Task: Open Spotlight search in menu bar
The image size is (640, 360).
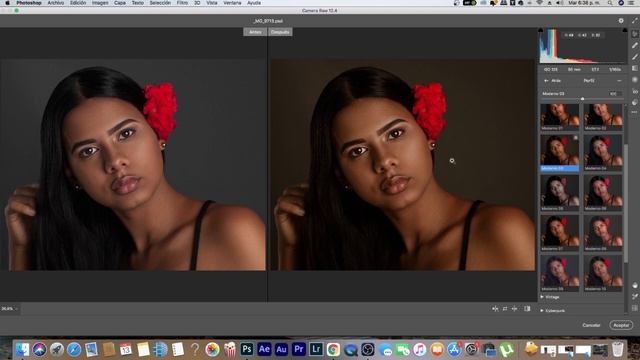Action: point(610,3)
